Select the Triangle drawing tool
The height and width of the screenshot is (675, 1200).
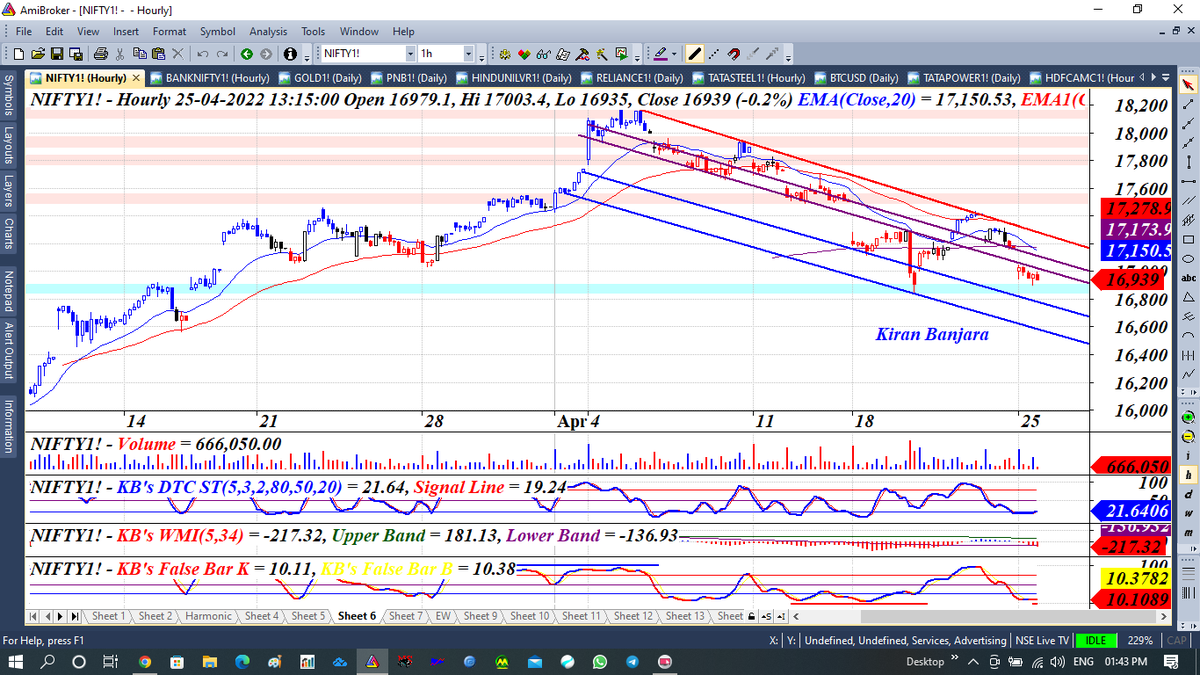(1188, 296)
